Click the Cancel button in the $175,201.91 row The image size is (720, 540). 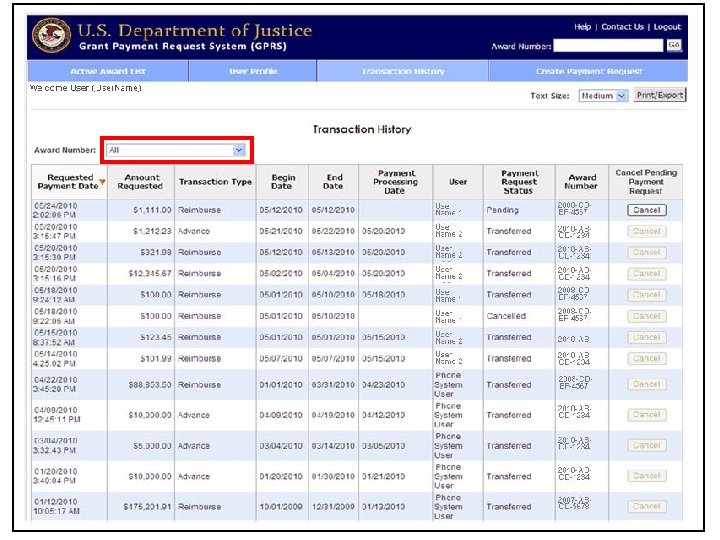(647, 506)
